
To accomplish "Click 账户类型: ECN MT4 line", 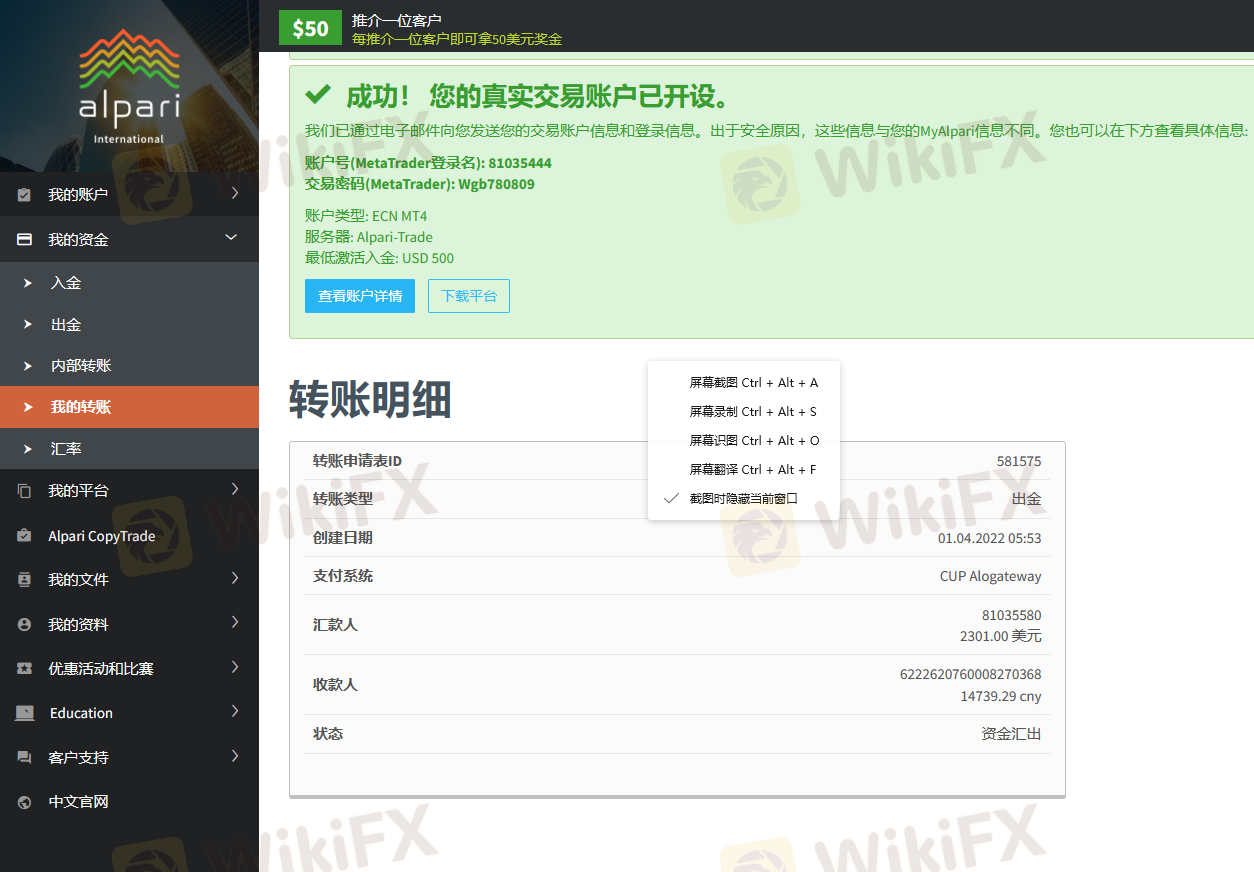I will click(x=366, y=216).
